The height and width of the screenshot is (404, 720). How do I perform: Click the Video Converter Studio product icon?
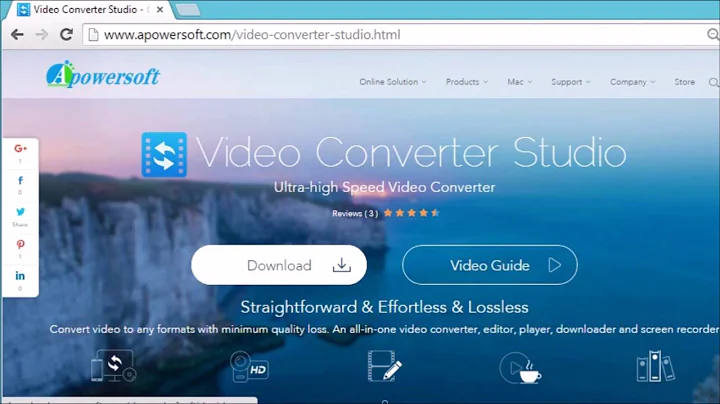click(x=164, y=155)
